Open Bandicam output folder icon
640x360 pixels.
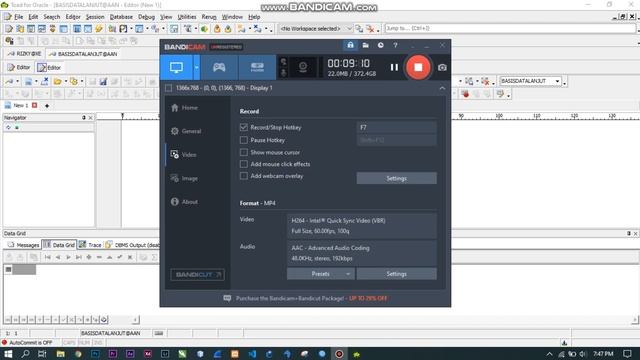(x=365, y=45)
